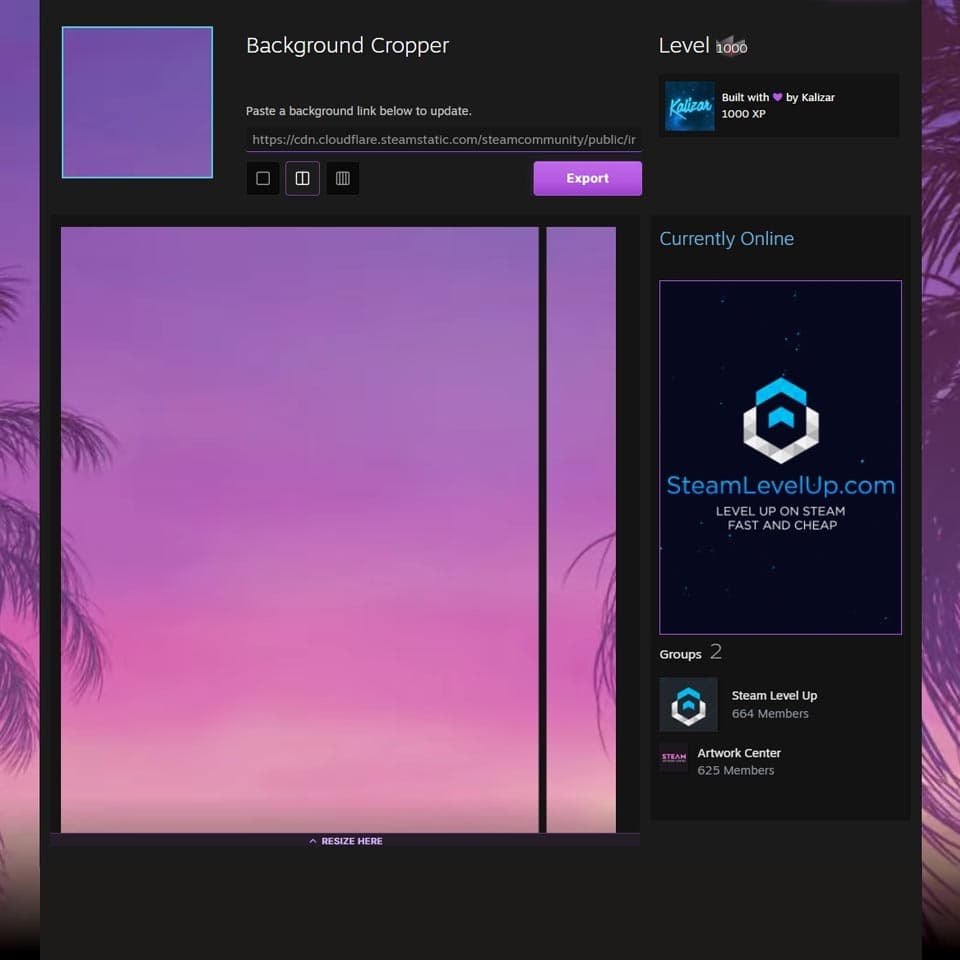Click the avatar preview square thumbnail
The width and height of the screenshot is (960, 960).
pyautogui.click(x=137, y=102)
